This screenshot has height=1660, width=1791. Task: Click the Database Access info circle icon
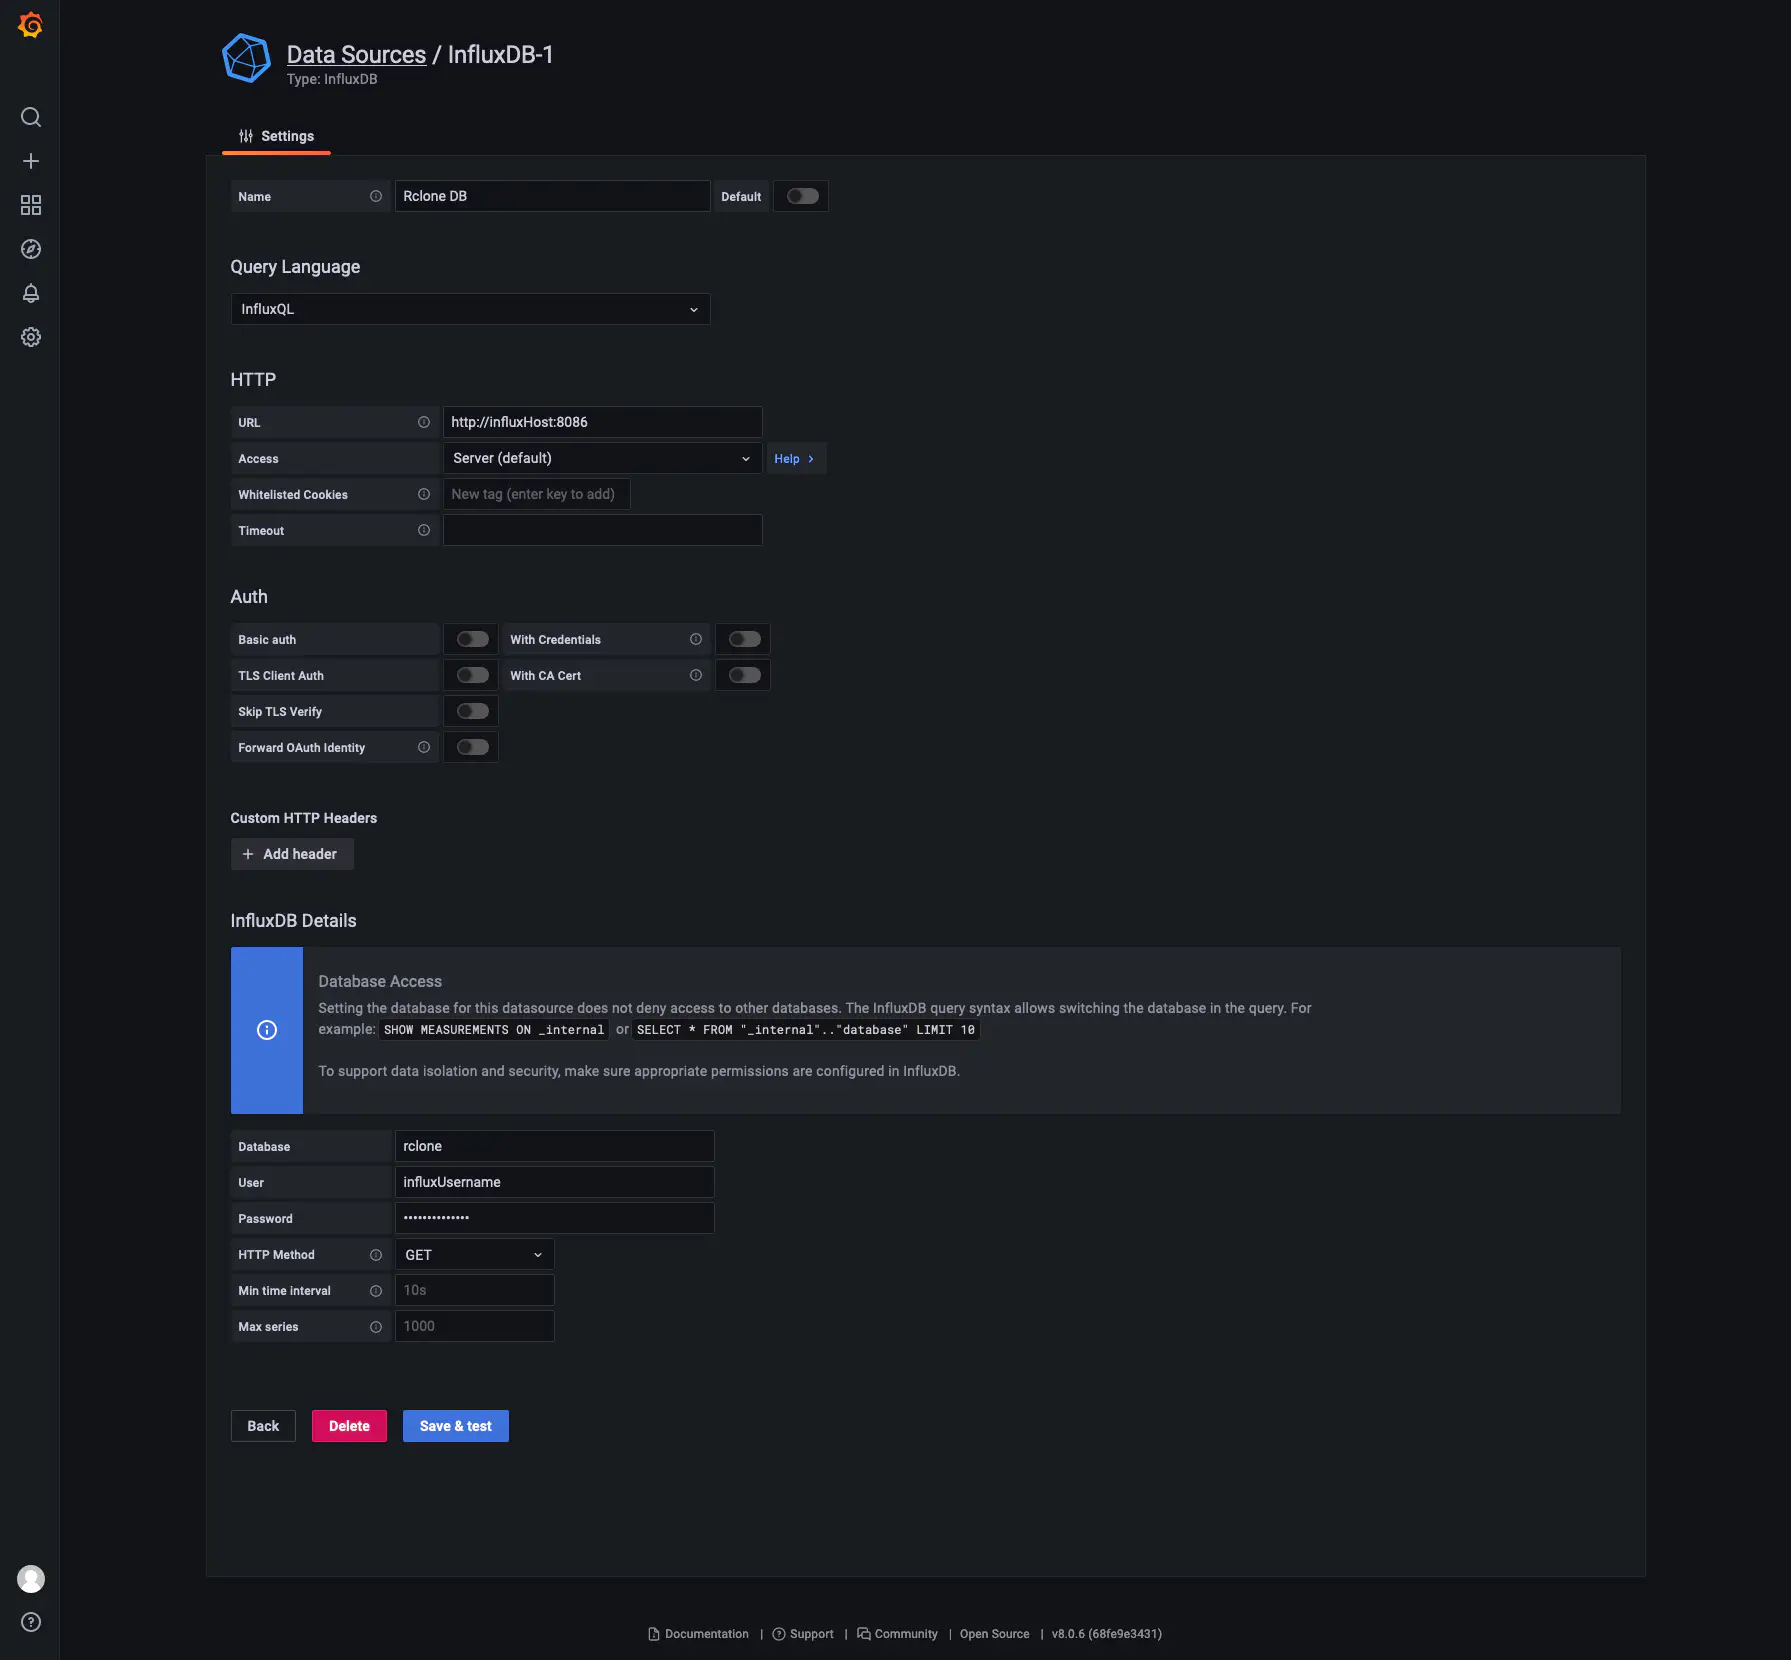pyautogui.click(x=267, y=1030)
